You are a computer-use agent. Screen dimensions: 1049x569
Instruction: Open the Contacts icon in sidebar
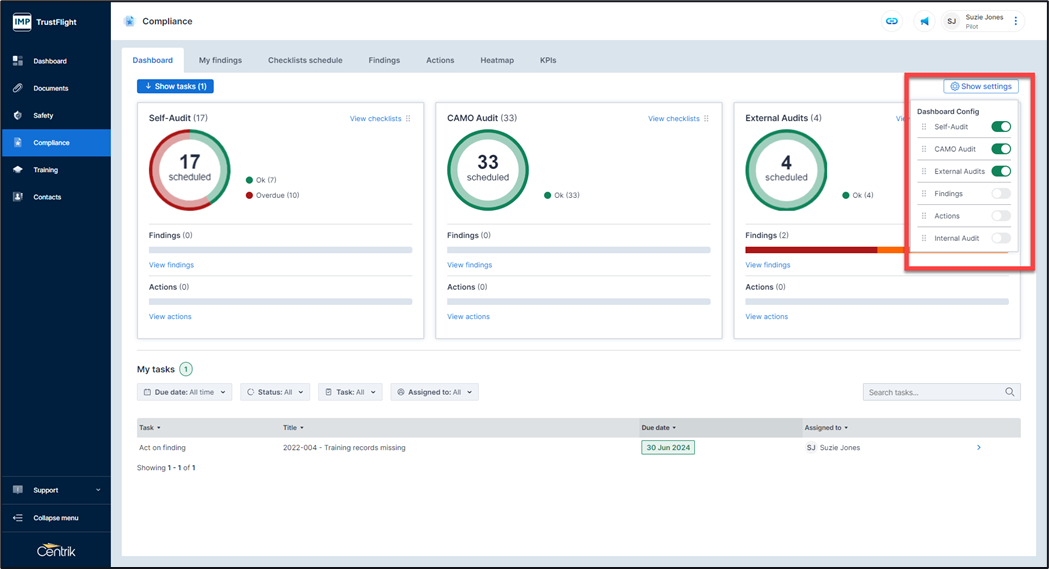click(18, 197)
